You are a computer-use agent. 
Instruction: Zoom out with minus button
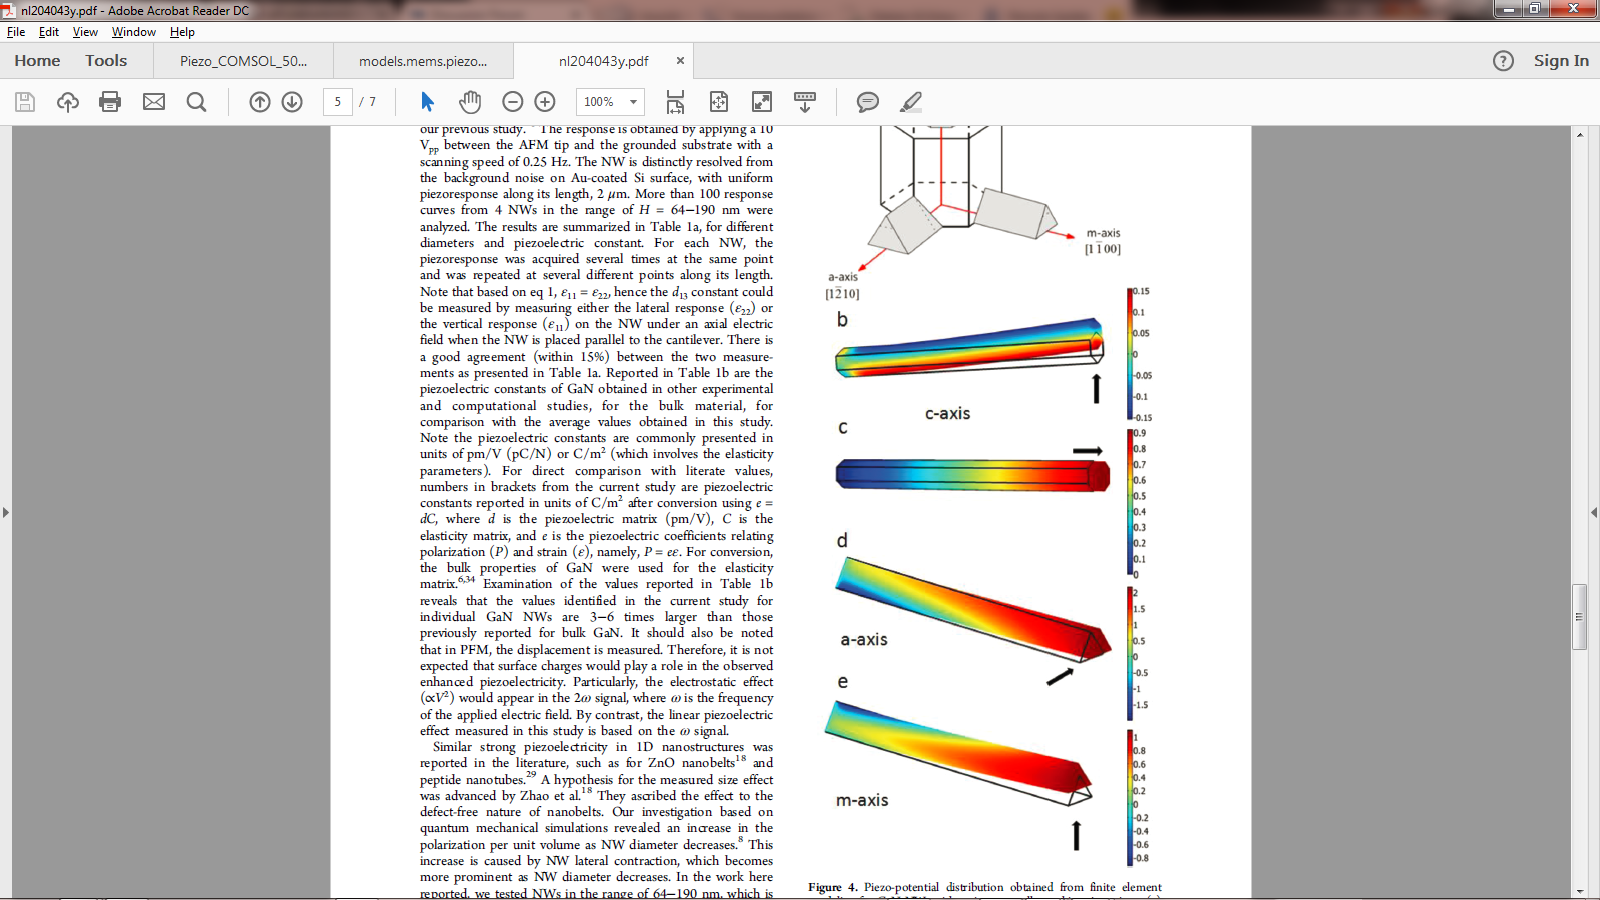coord(513,102)
